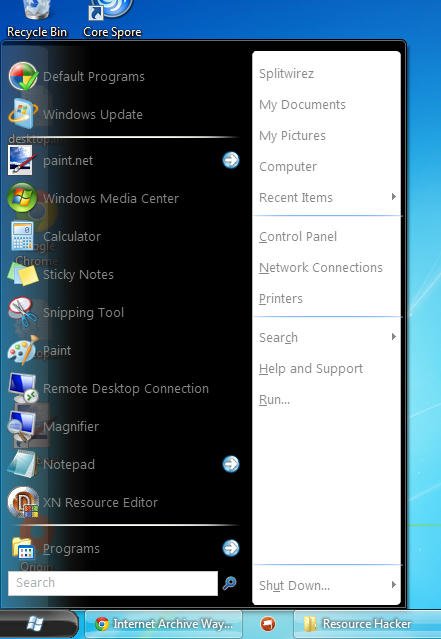Screen dimensions: 441x639
Task: Click the Magnifier label
Action: [x=71, y=427]
